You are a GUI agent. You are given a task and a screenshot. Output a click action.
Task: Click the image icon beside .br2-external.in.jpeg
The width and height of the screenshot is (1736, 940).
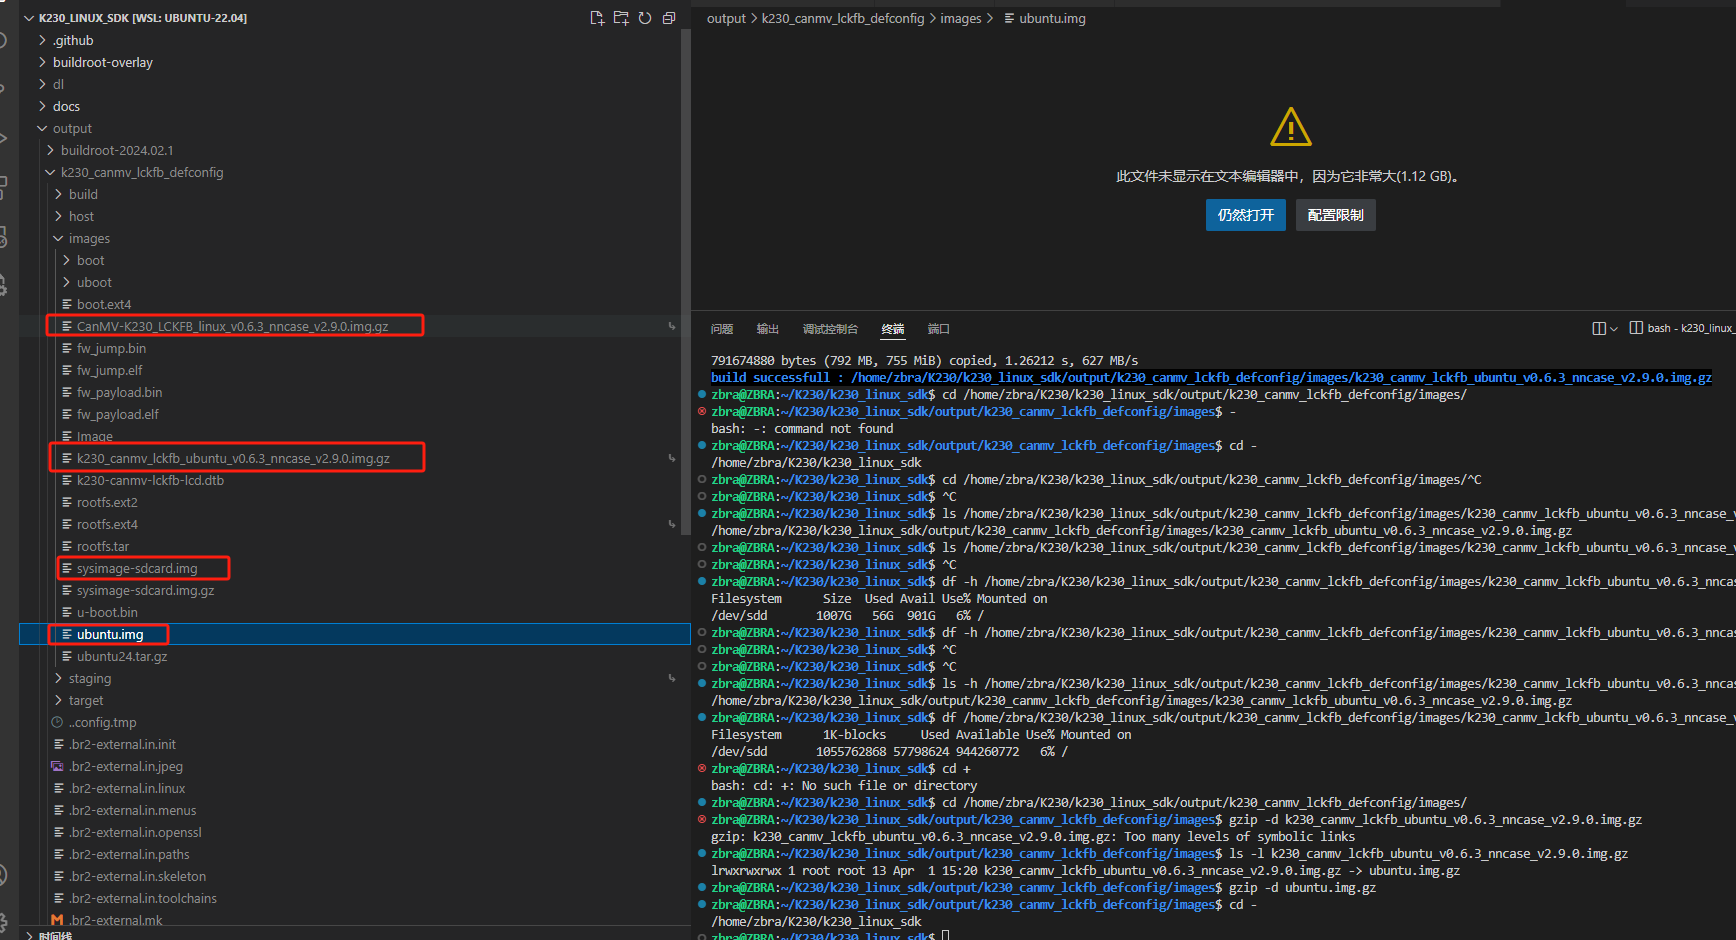coord(57,766)
